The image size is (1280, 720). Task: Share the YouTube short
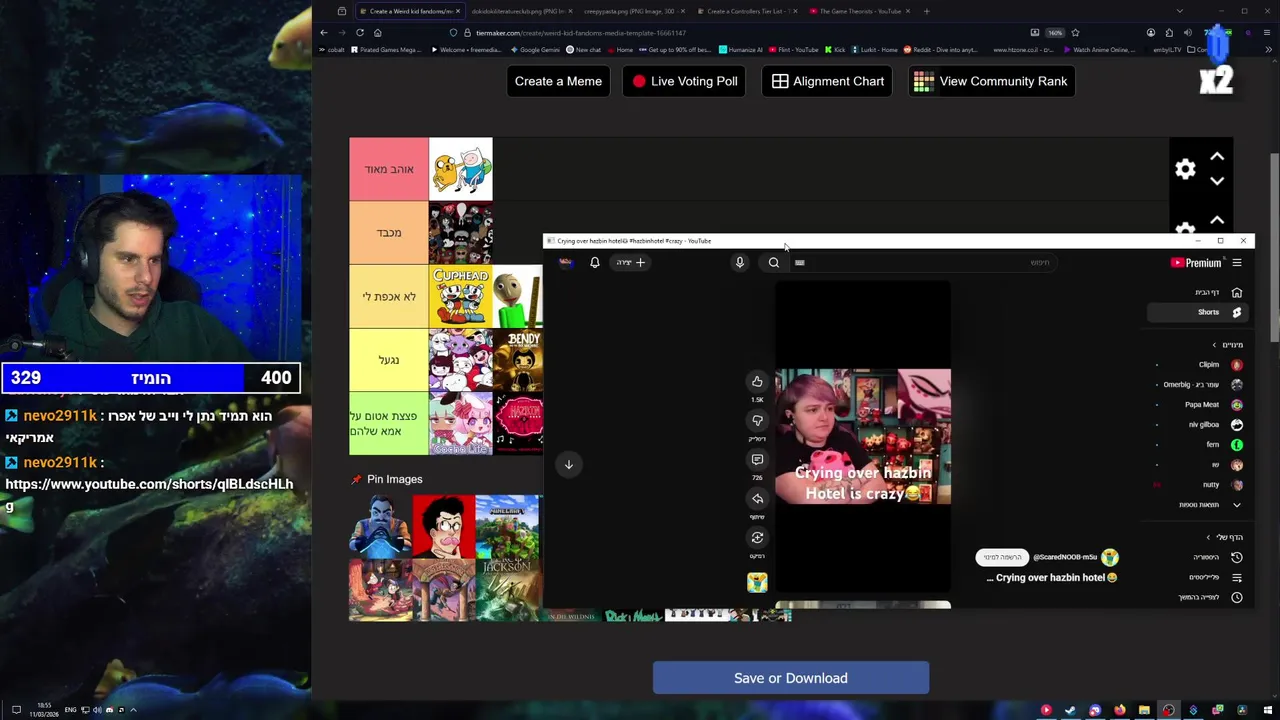tap(757, 498)
